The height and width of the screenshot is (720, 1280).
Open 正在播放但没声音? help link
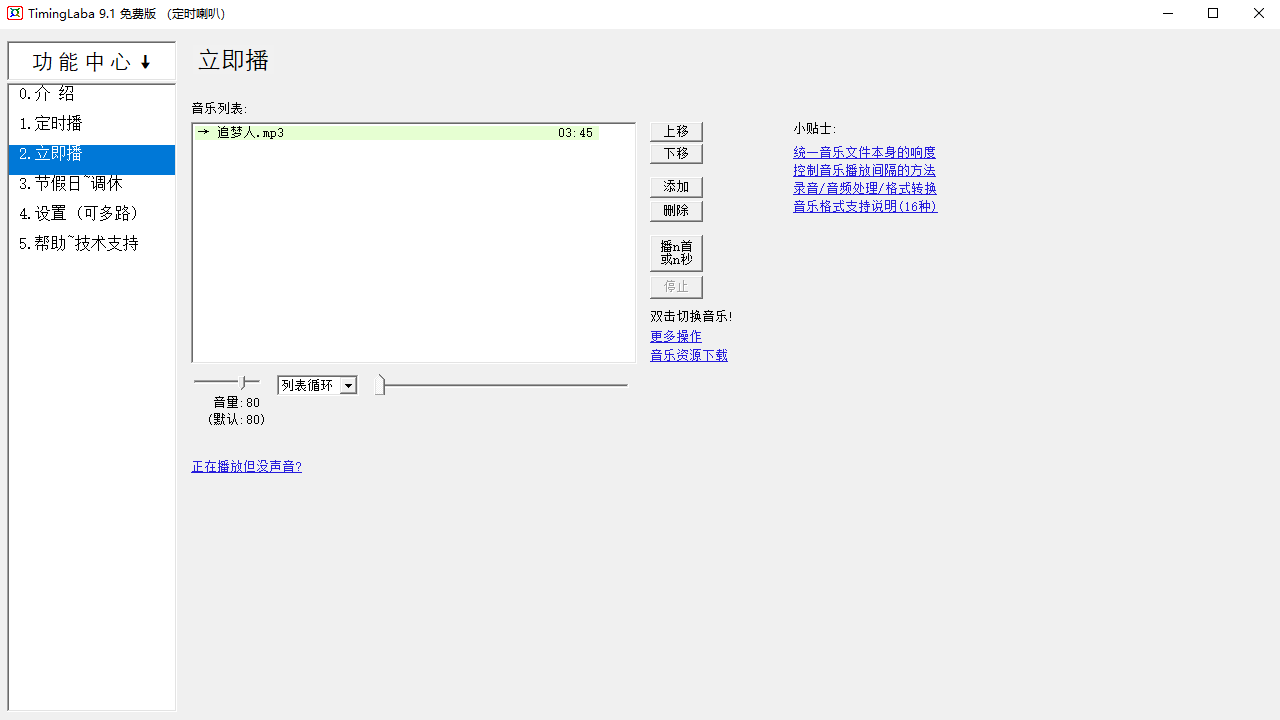(x=247, y=467)
